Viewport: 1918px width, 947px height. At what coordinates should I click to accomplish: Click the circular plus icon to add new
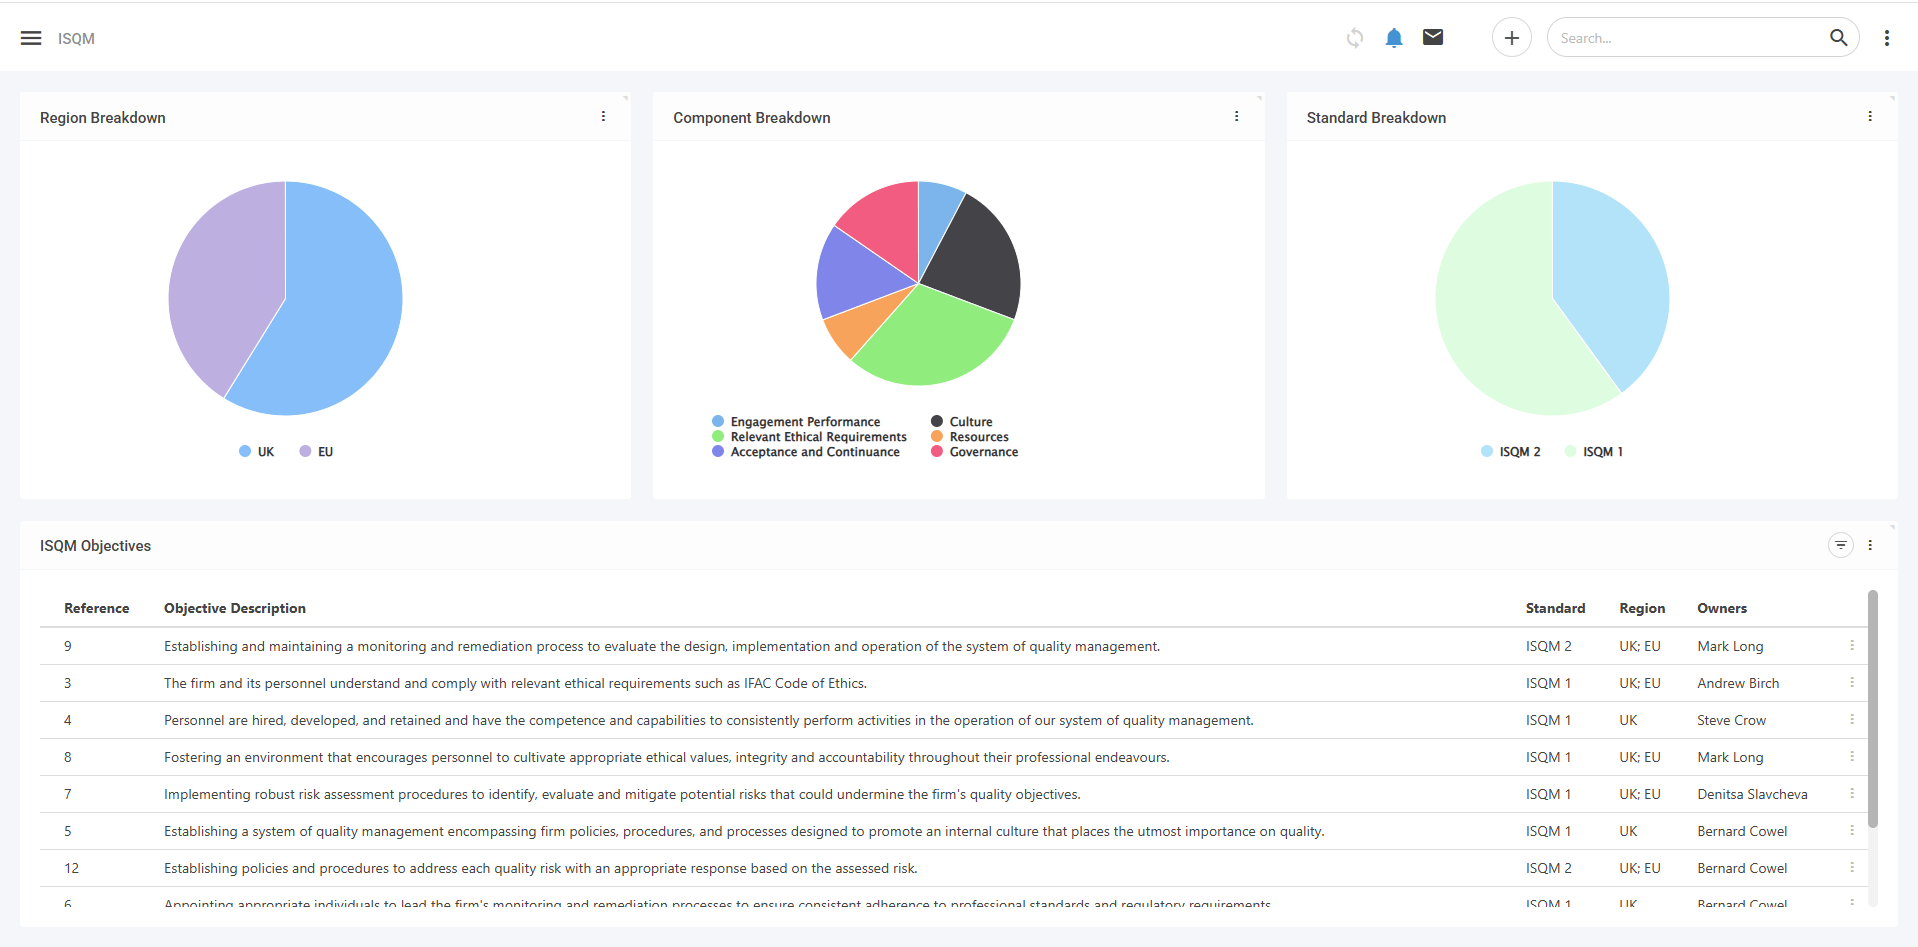pos(1511,37)
